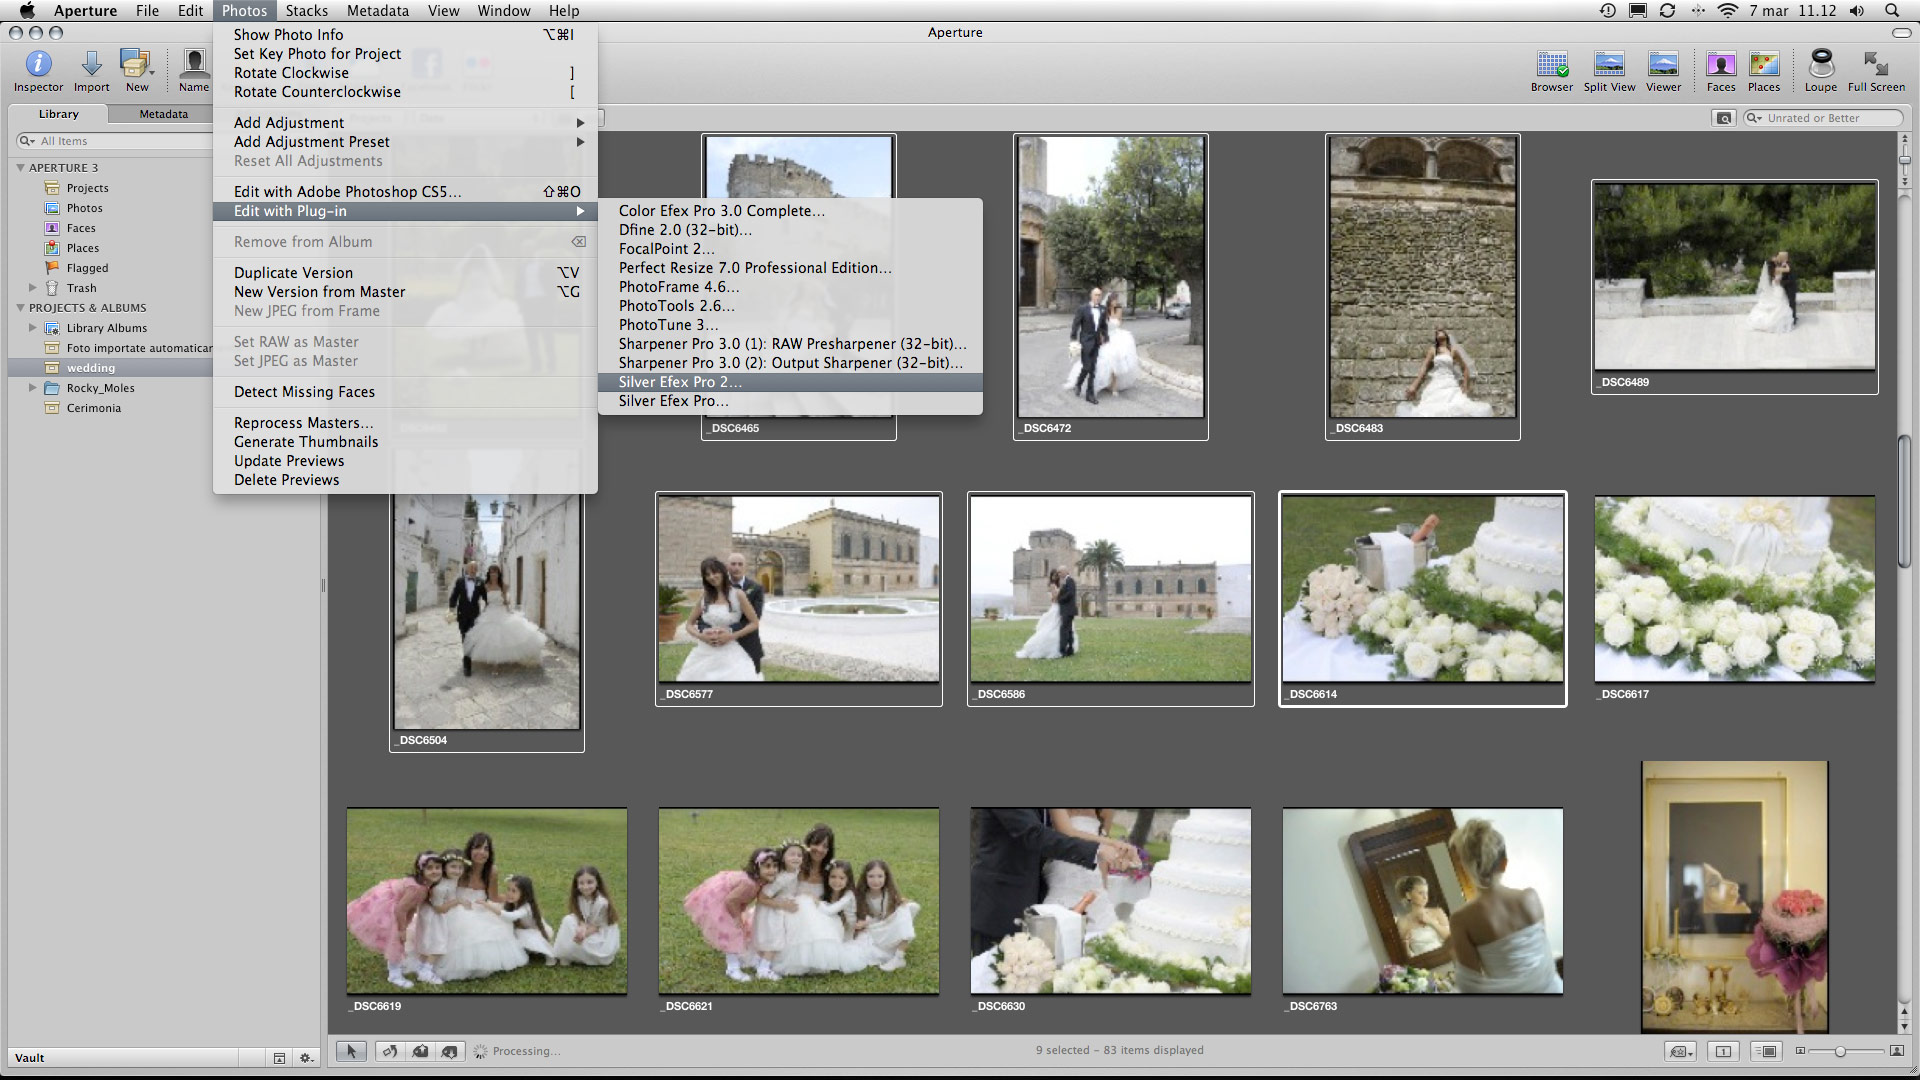Image resolution: width=1920 pixels, height=1080 pixels.
Task: Click the volume icon in menu bar
Action: point(1856,11)
